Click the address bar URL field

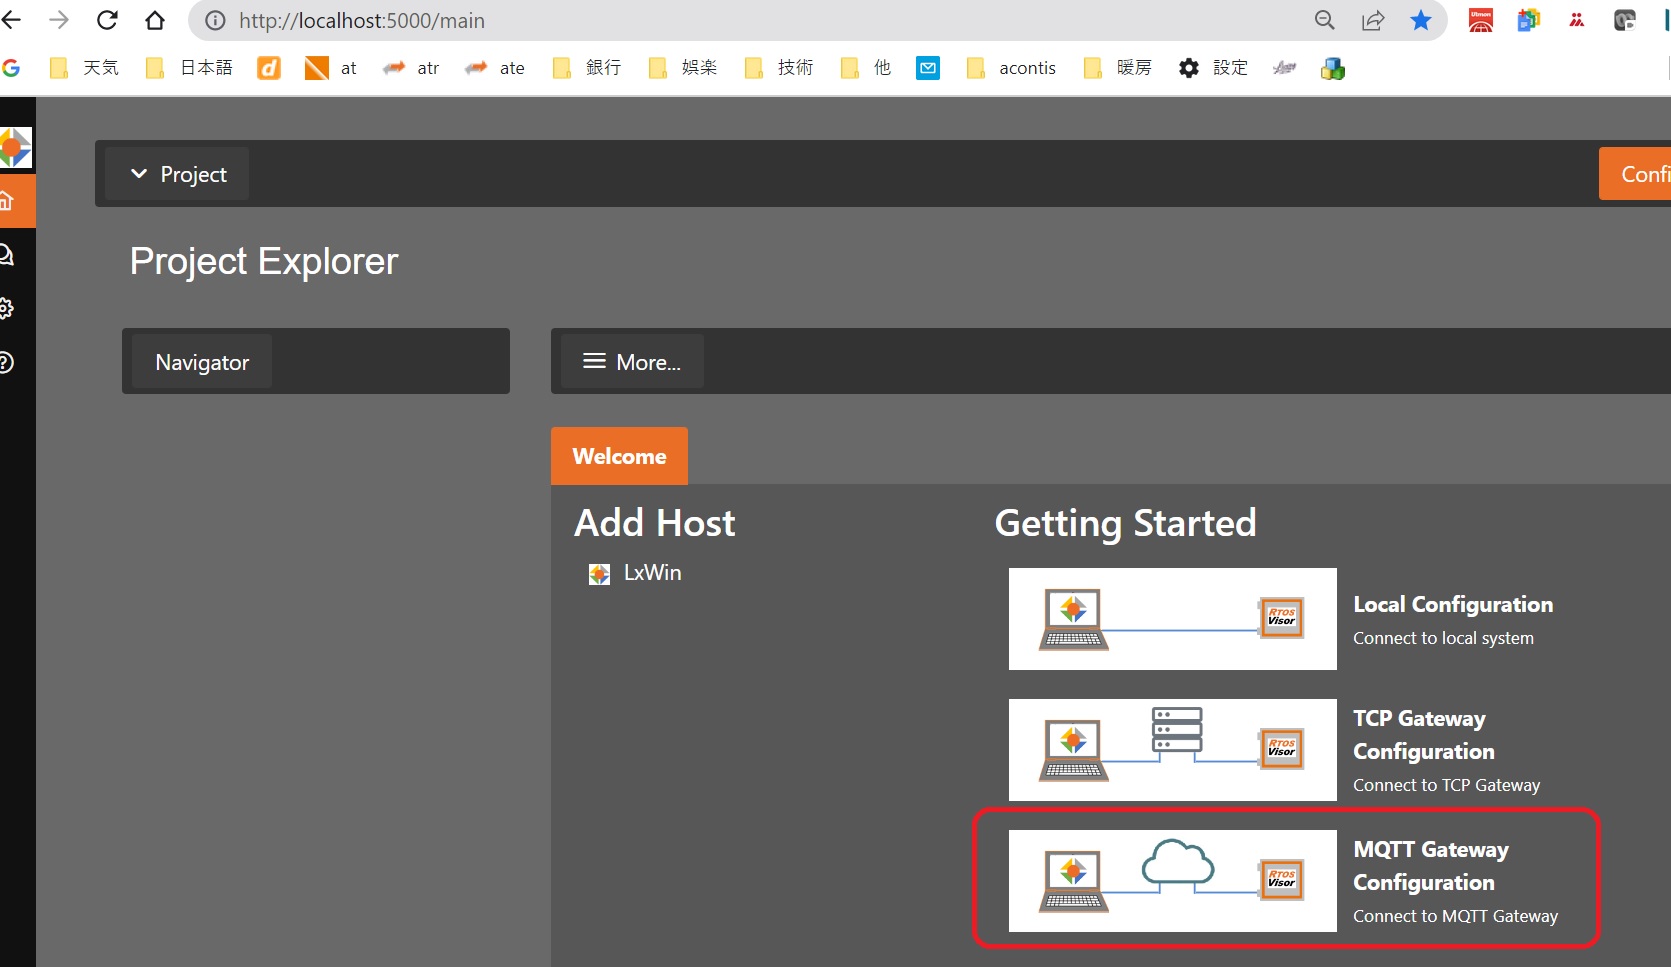click(x=700, y=20)
